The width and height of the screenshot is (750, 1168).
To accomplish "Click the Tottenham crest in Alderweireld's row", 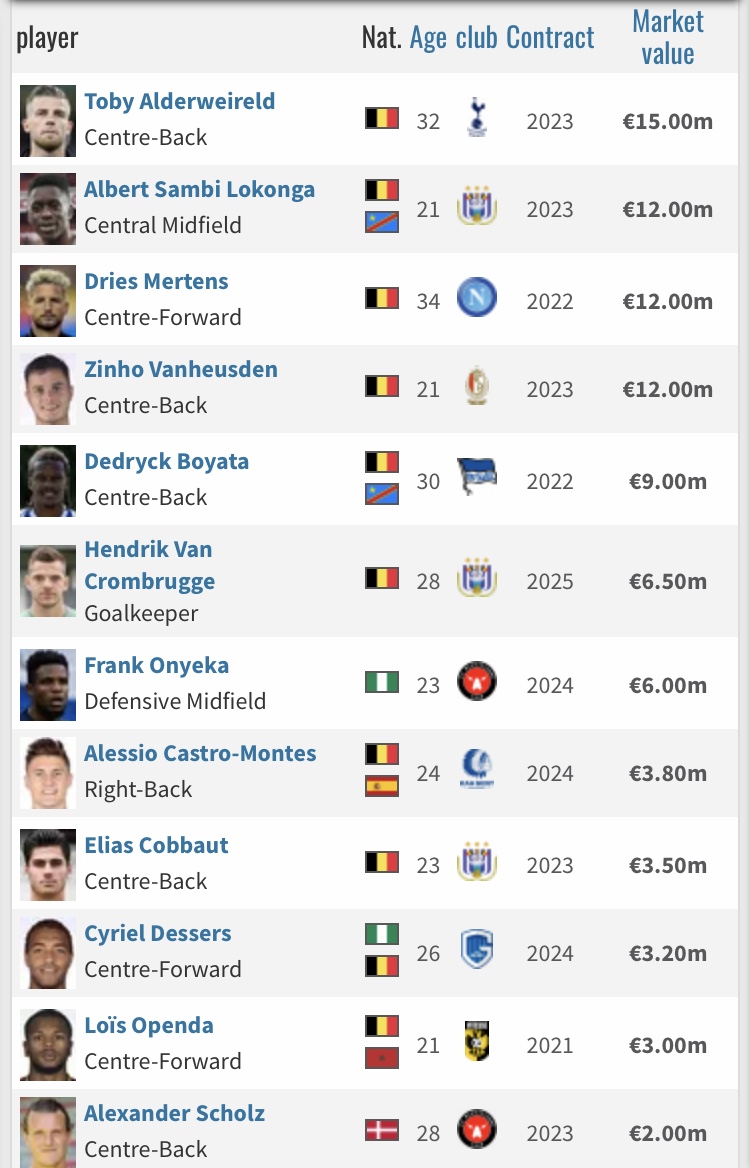I will click(x=477, y=120).
